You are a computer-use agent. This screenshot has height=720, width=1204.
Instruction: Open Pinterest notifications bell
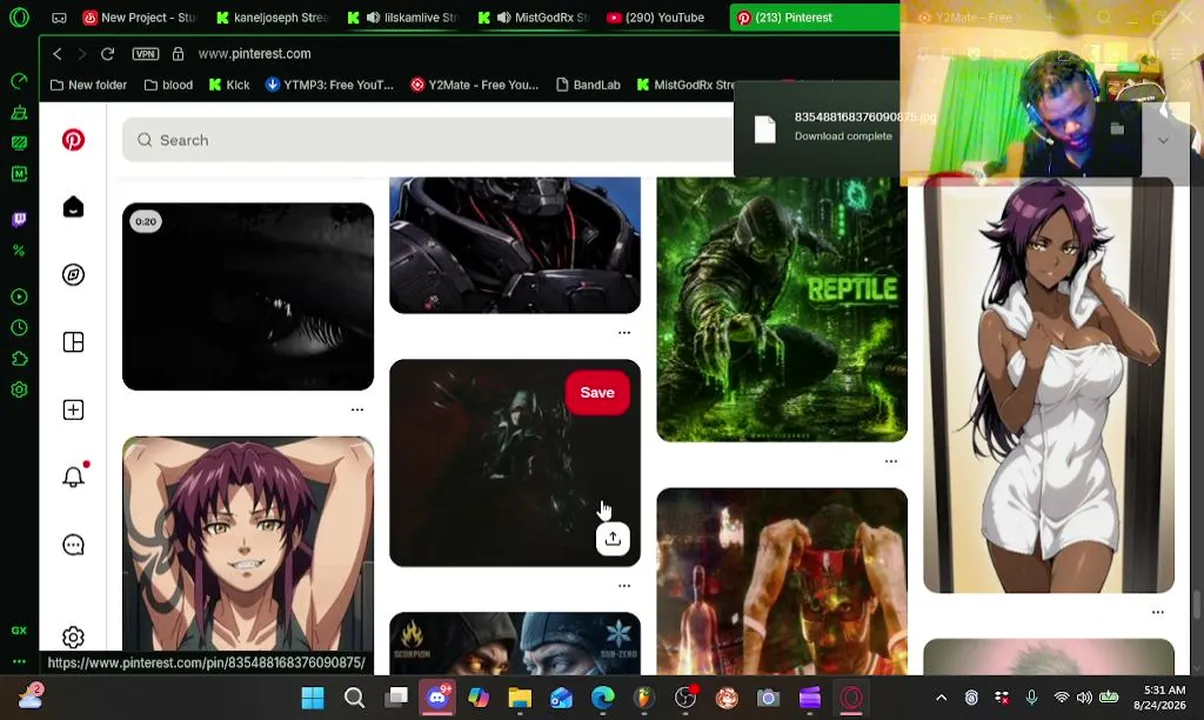point(73,477)
